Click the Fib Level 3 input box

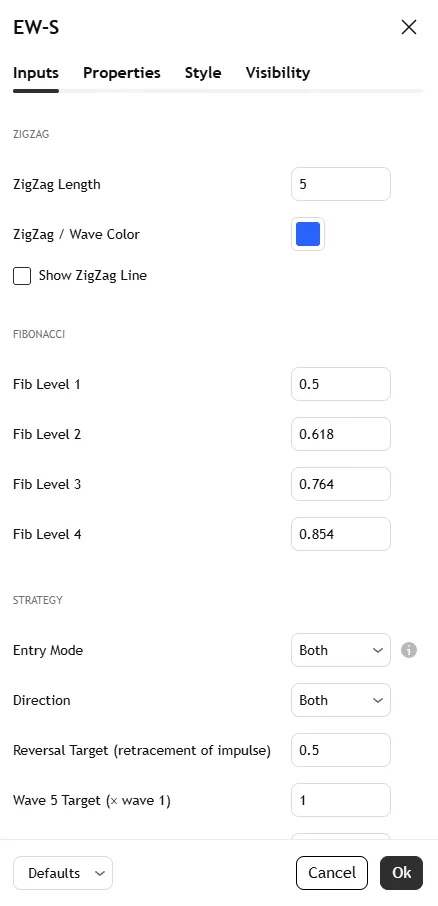[x=341, y=484]
